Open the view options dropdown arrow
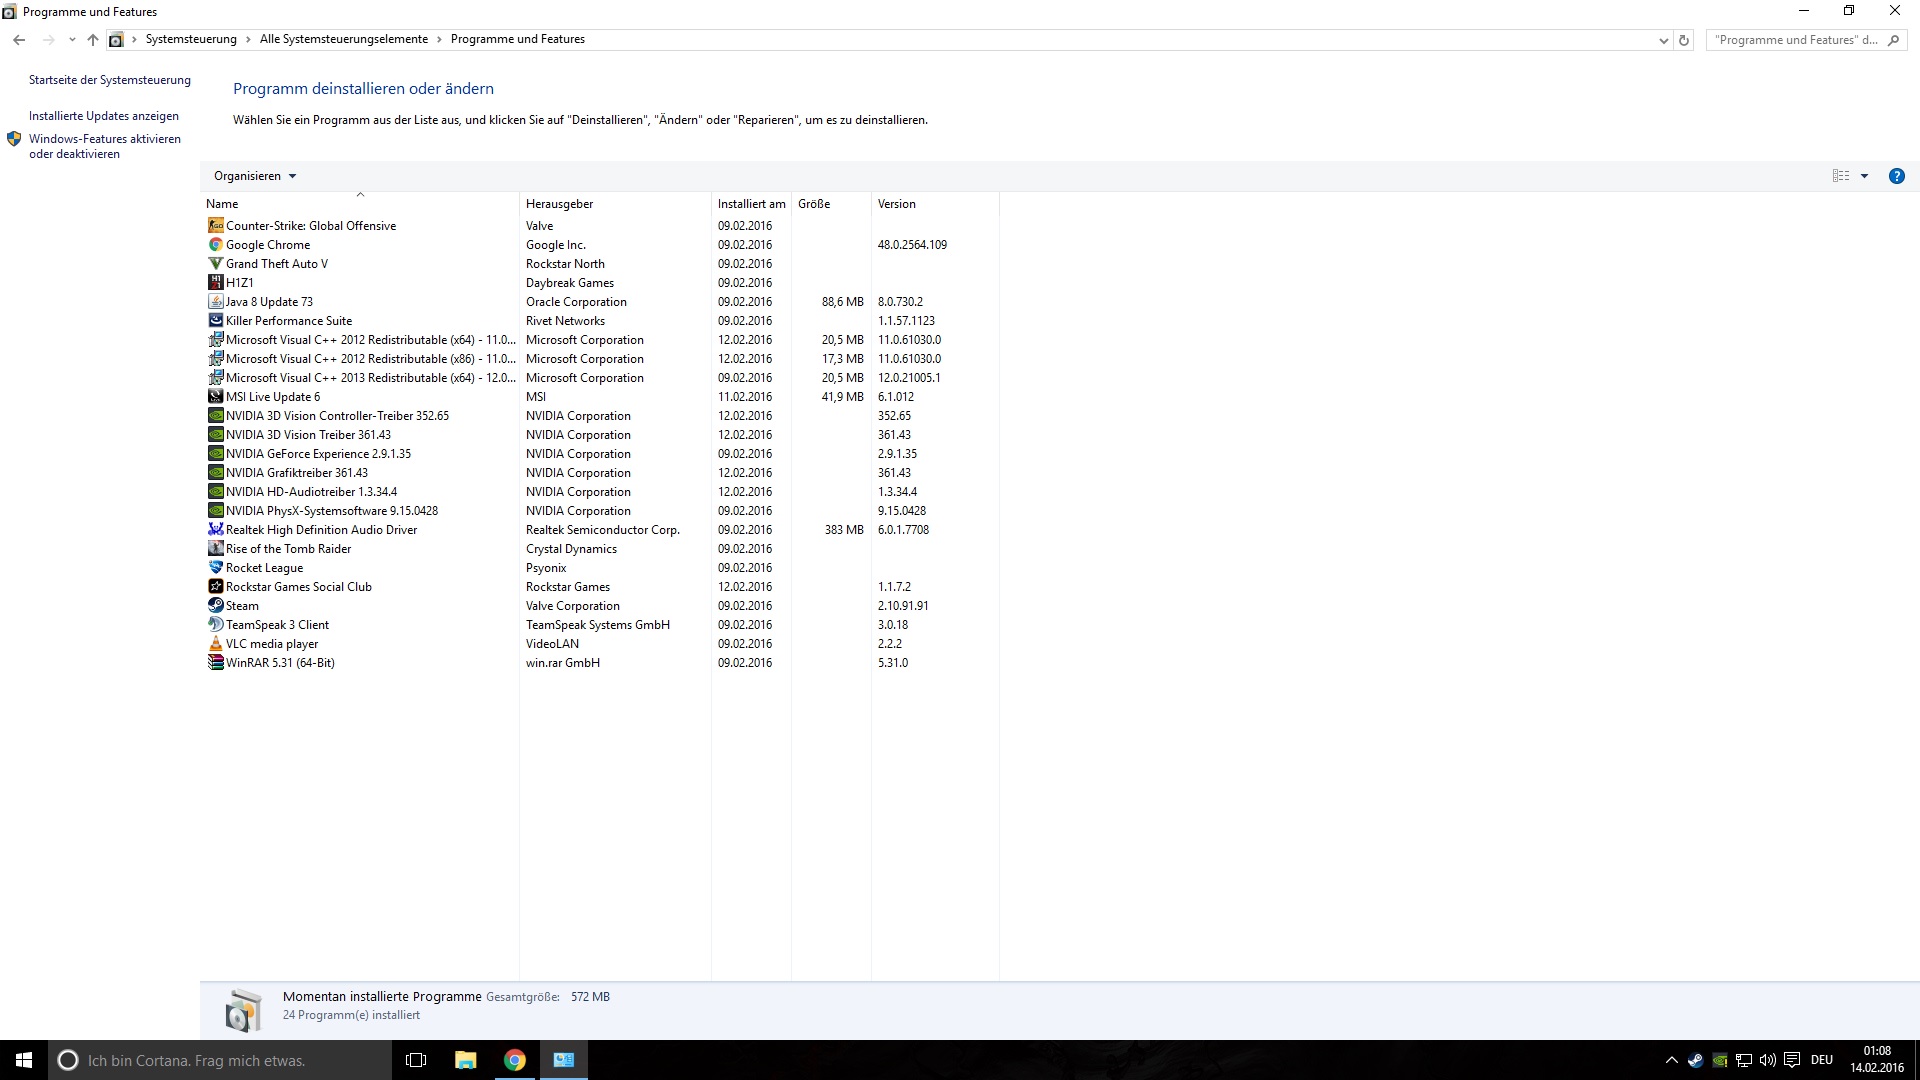This screenshot has height=1080, width=1920. click(x=1864, y=176)
